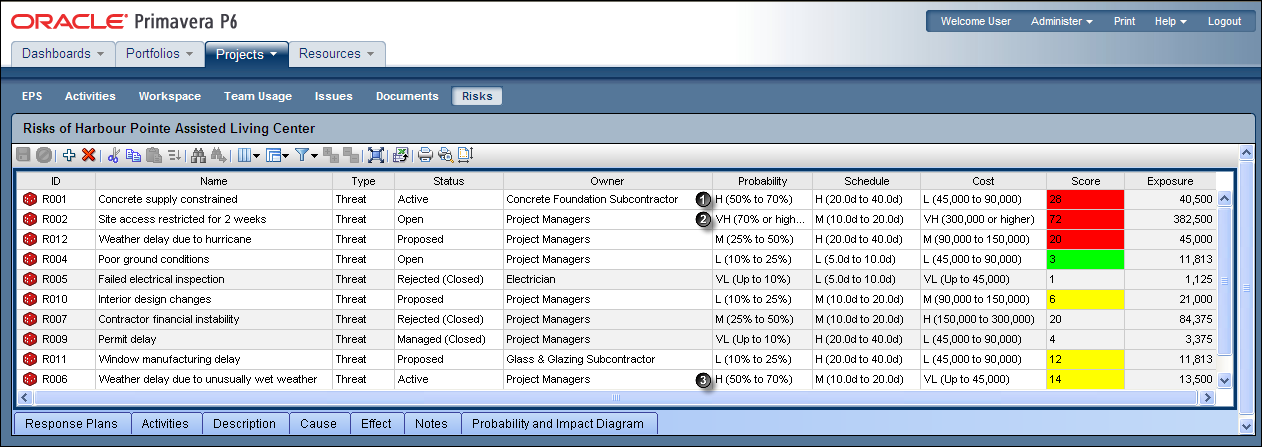Click the Find Next binoculars-arrow icon
Image resolution: width=1262 pixels, height=447 pixels.
click(219, 155)
